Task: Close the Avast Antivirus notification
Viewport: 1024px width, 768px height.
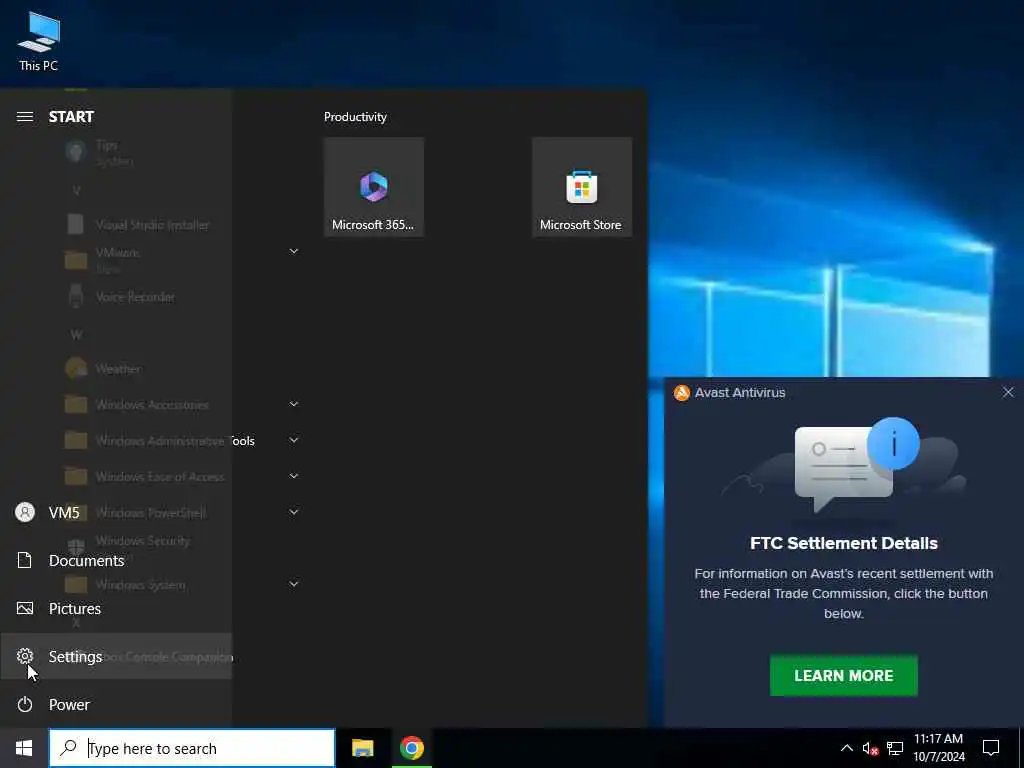Action: (x=1008, y=392)
